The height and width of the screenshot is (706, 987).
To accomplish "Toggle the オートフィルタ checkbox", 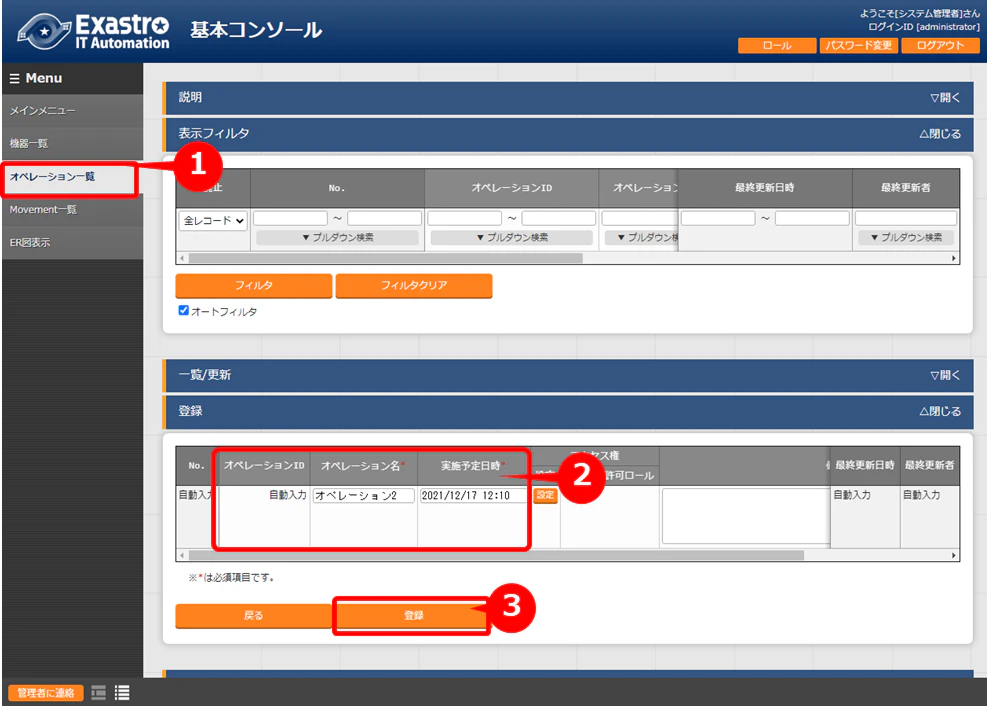I will point(184,310).
